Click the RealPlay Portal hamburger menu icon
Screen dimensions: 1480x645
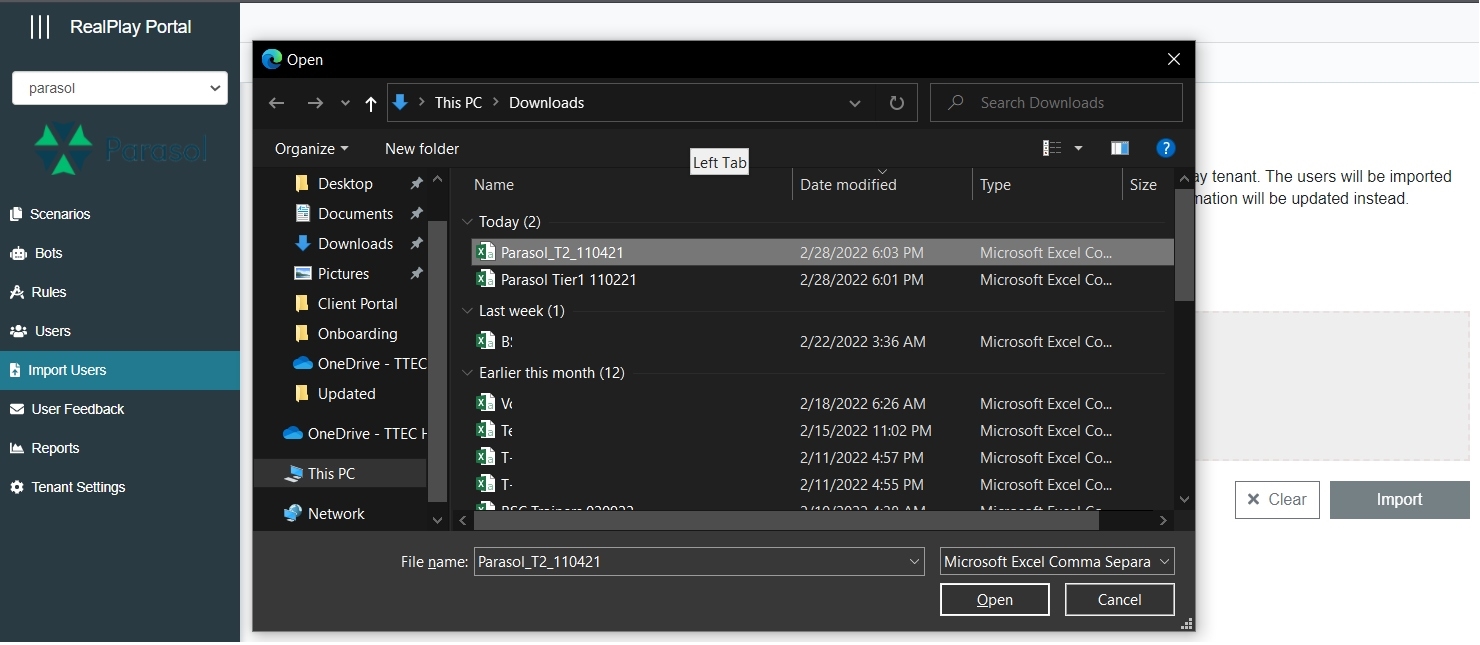pyautogui.click(x=40, y=27)
